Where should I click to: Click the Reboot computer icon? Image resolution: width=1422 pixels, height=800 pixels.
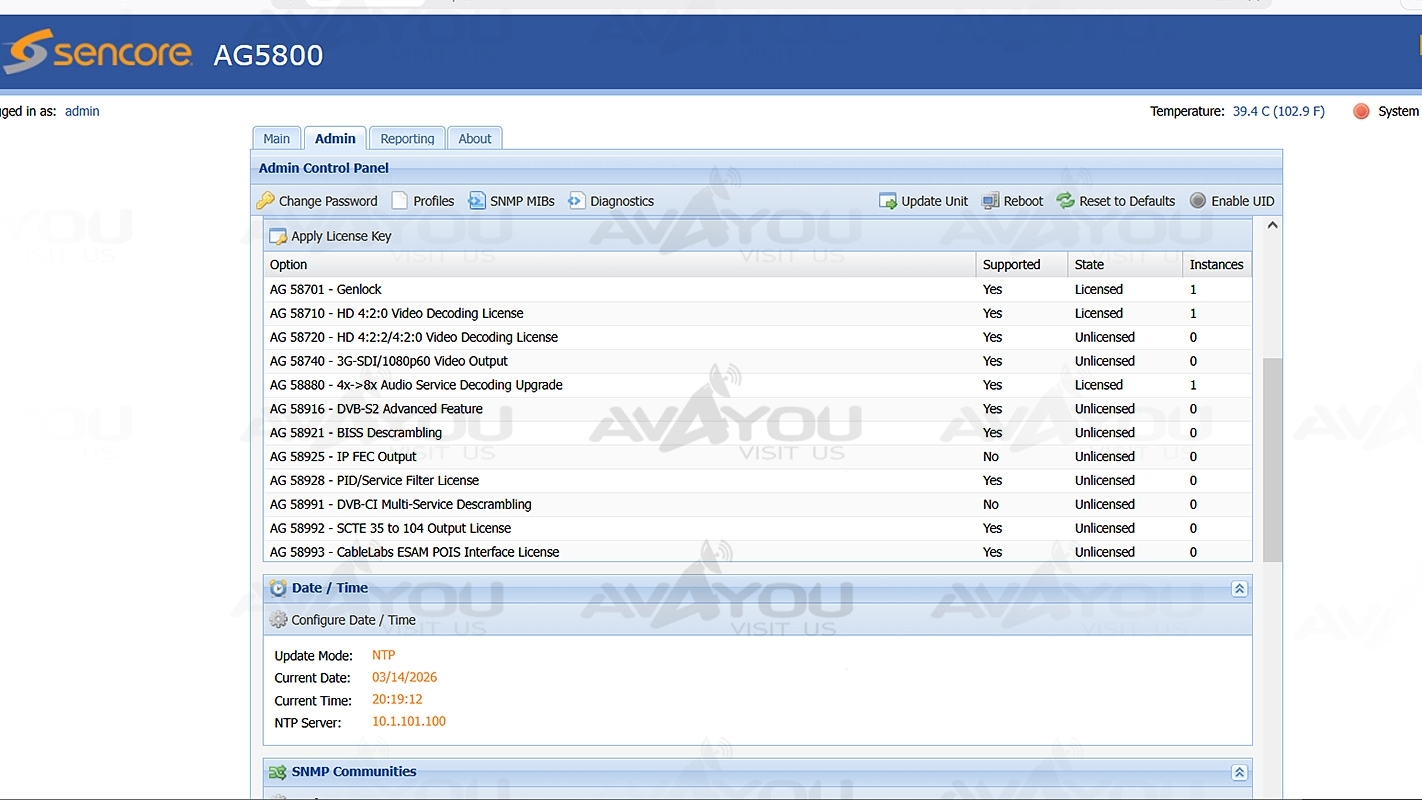click(x=991, y=201)
